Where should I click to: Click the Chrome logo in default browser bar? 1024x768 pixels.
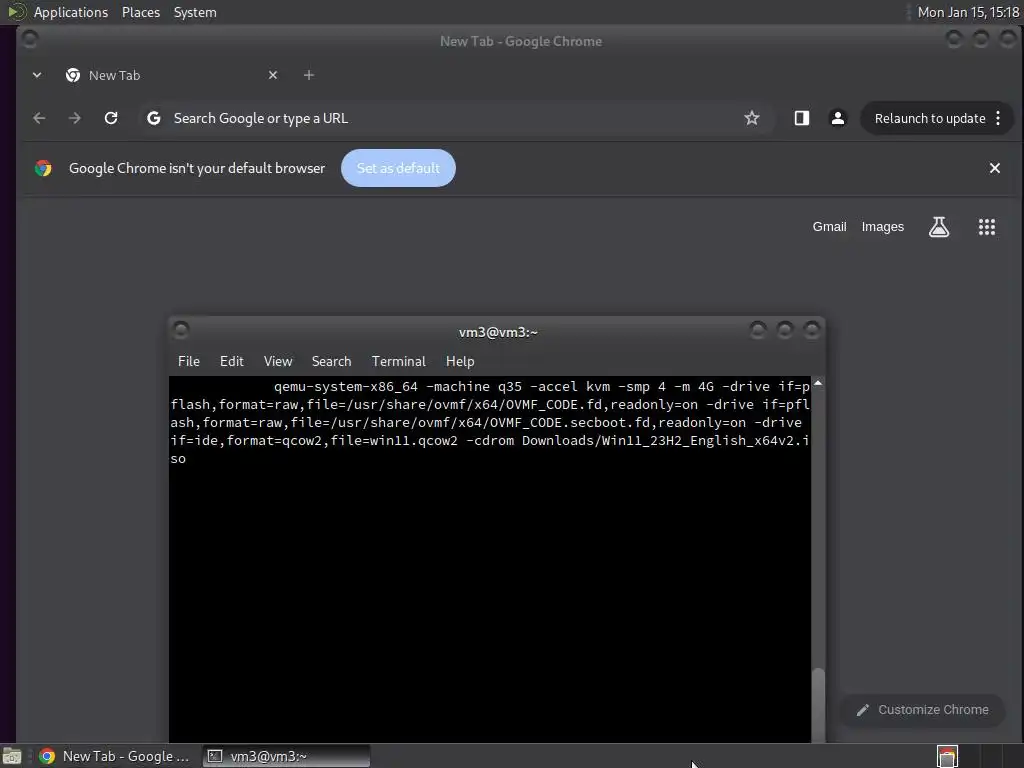coord(43,168)
